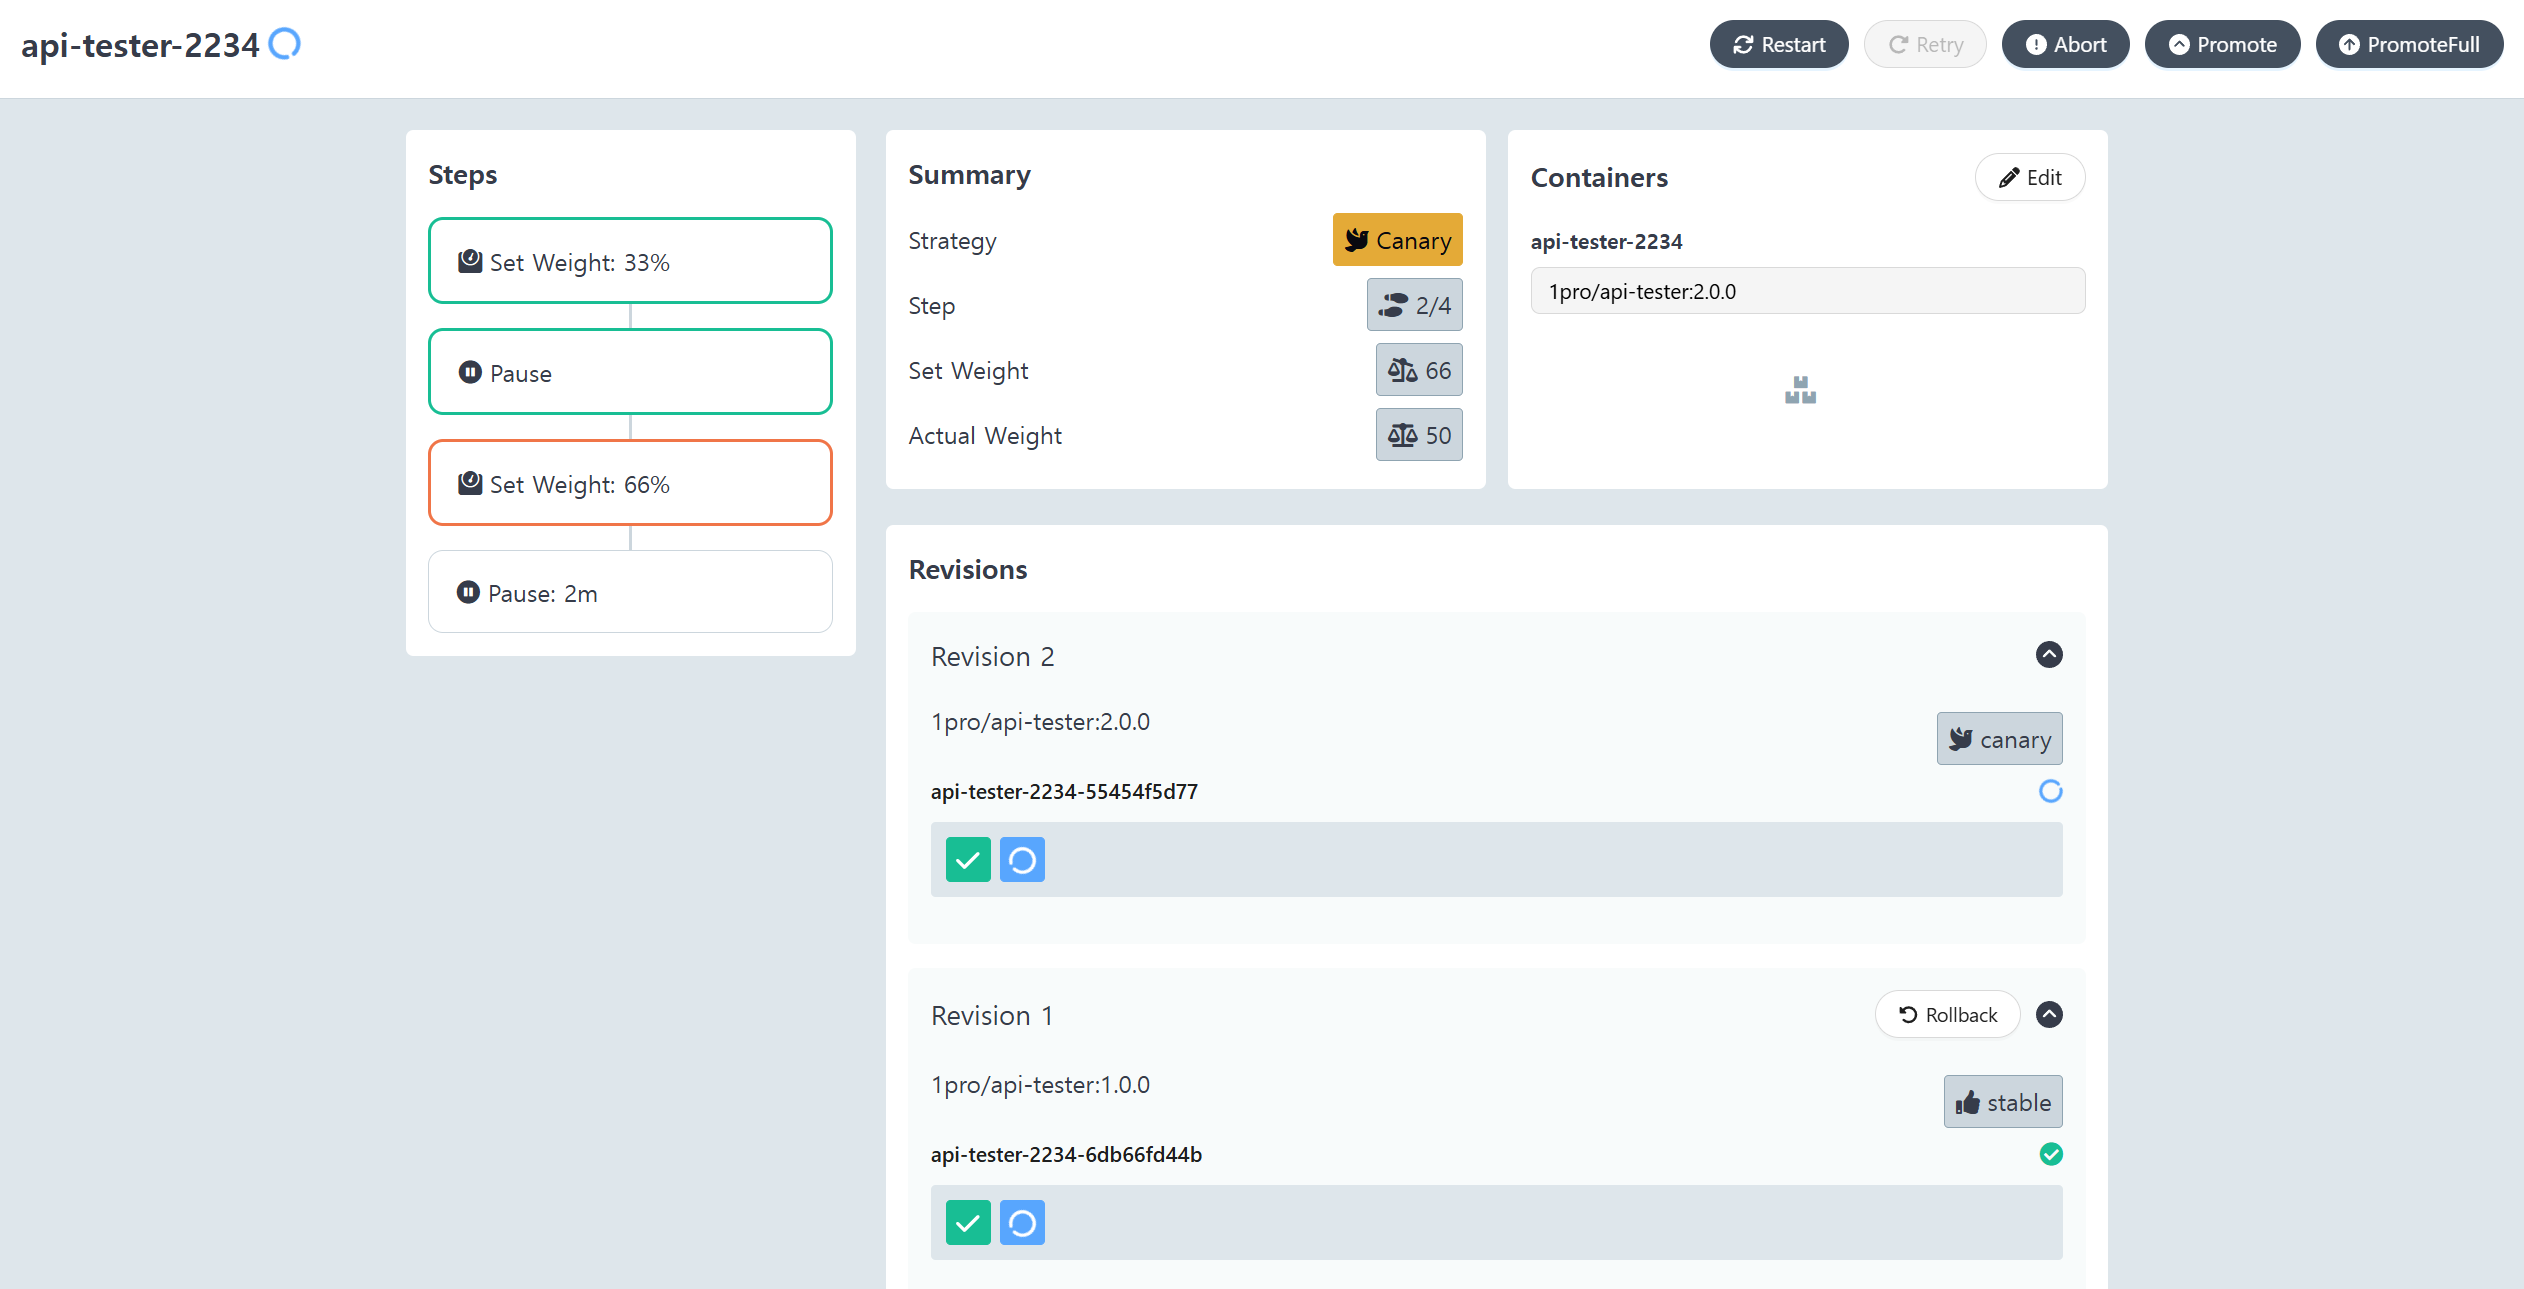Click the green ready pod in Revision 2
This screenshot has height=1289, width=2524.
[968, 860]
